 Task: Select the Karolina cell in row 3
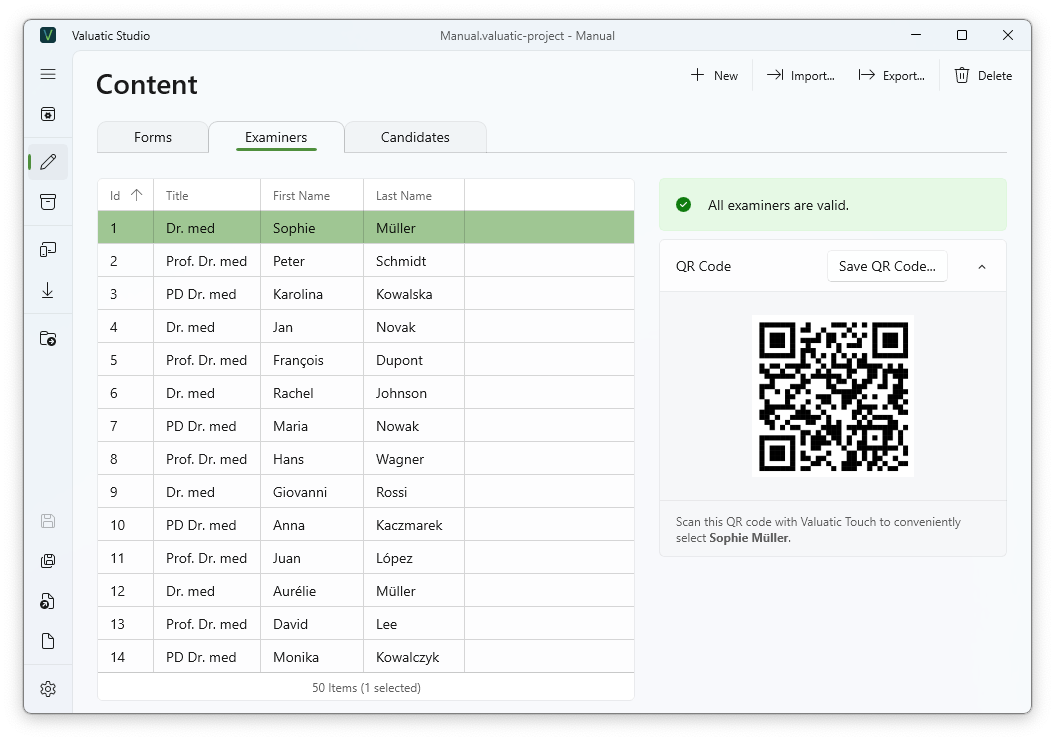312,293
